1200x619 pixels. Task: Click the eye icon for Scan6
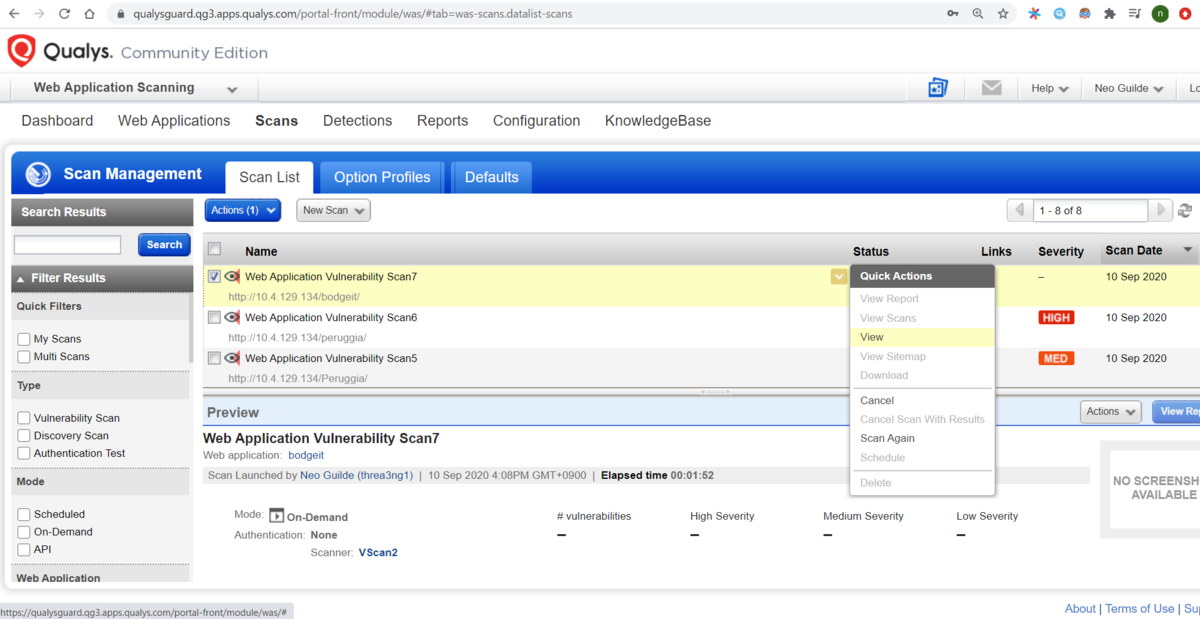232,317
